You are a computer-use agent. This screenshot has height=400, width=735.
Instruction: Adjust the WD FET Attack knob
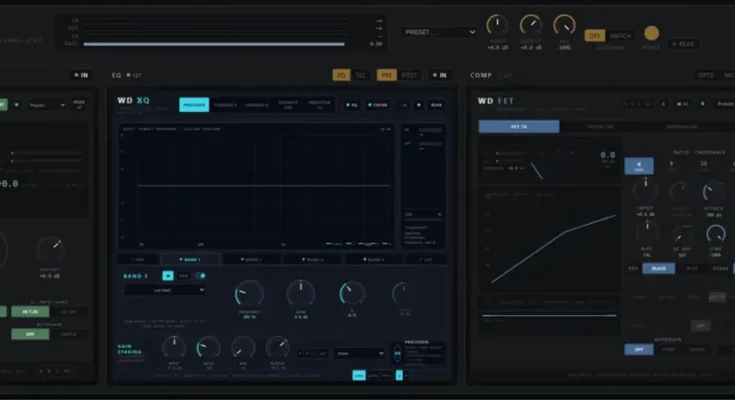coord(713,191)
